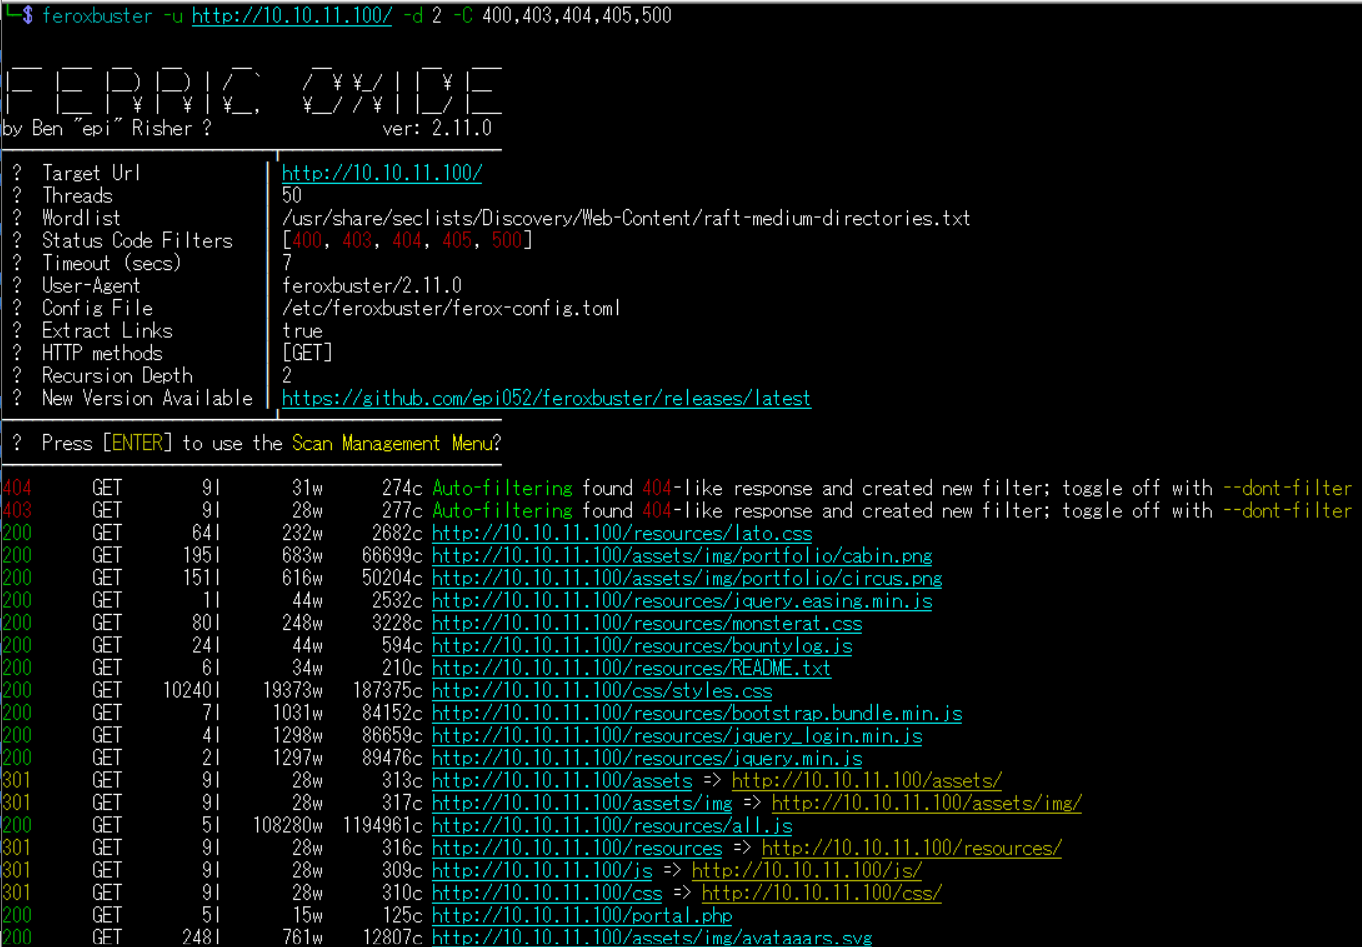Open the feroxbuster releases/latest GitHub link
The image size is (1362, 947).
[546, 398]
